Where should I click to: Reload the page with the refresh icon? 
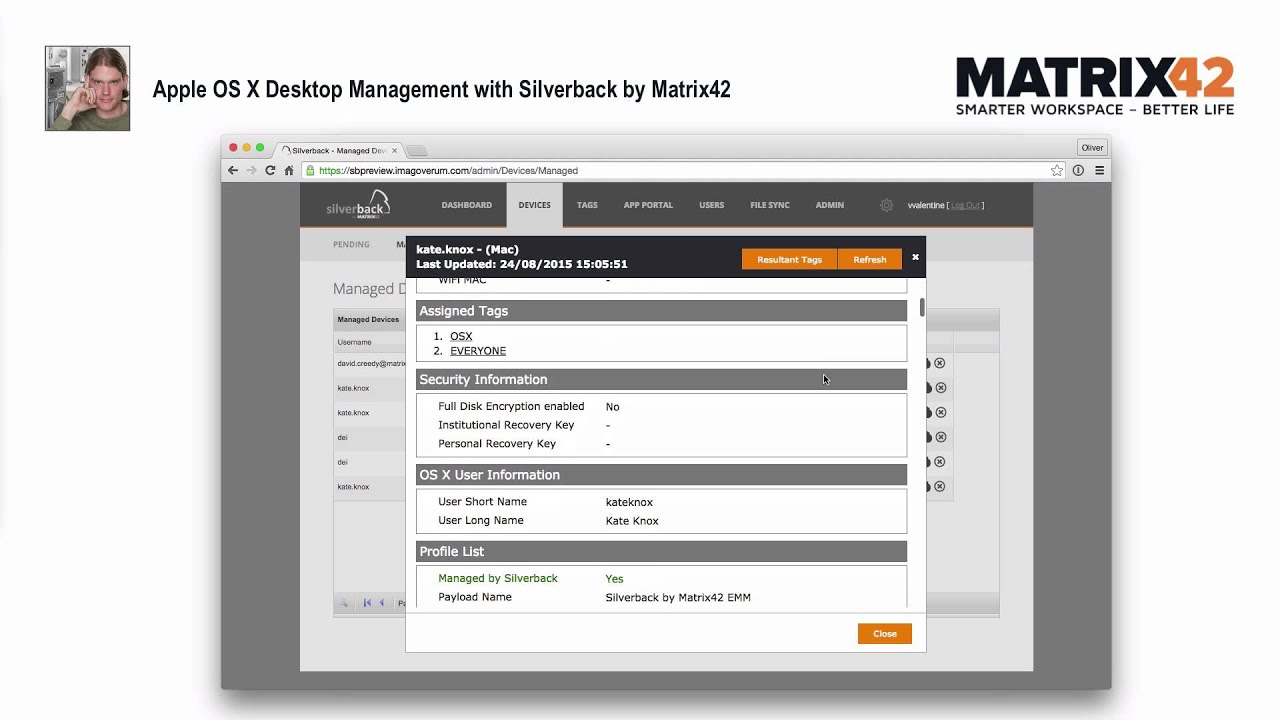click(x=270, y=171)
